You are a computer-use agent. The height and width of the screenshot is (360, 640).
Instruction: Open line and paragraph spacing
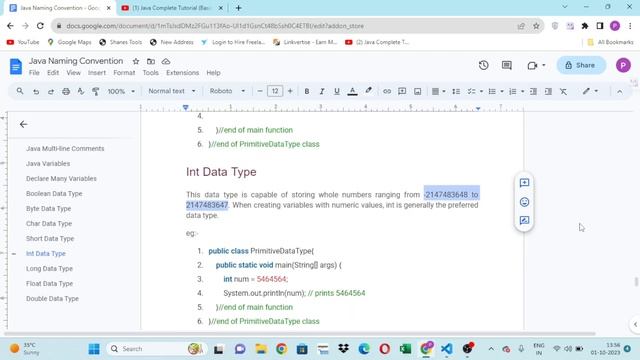coord(456,91)
